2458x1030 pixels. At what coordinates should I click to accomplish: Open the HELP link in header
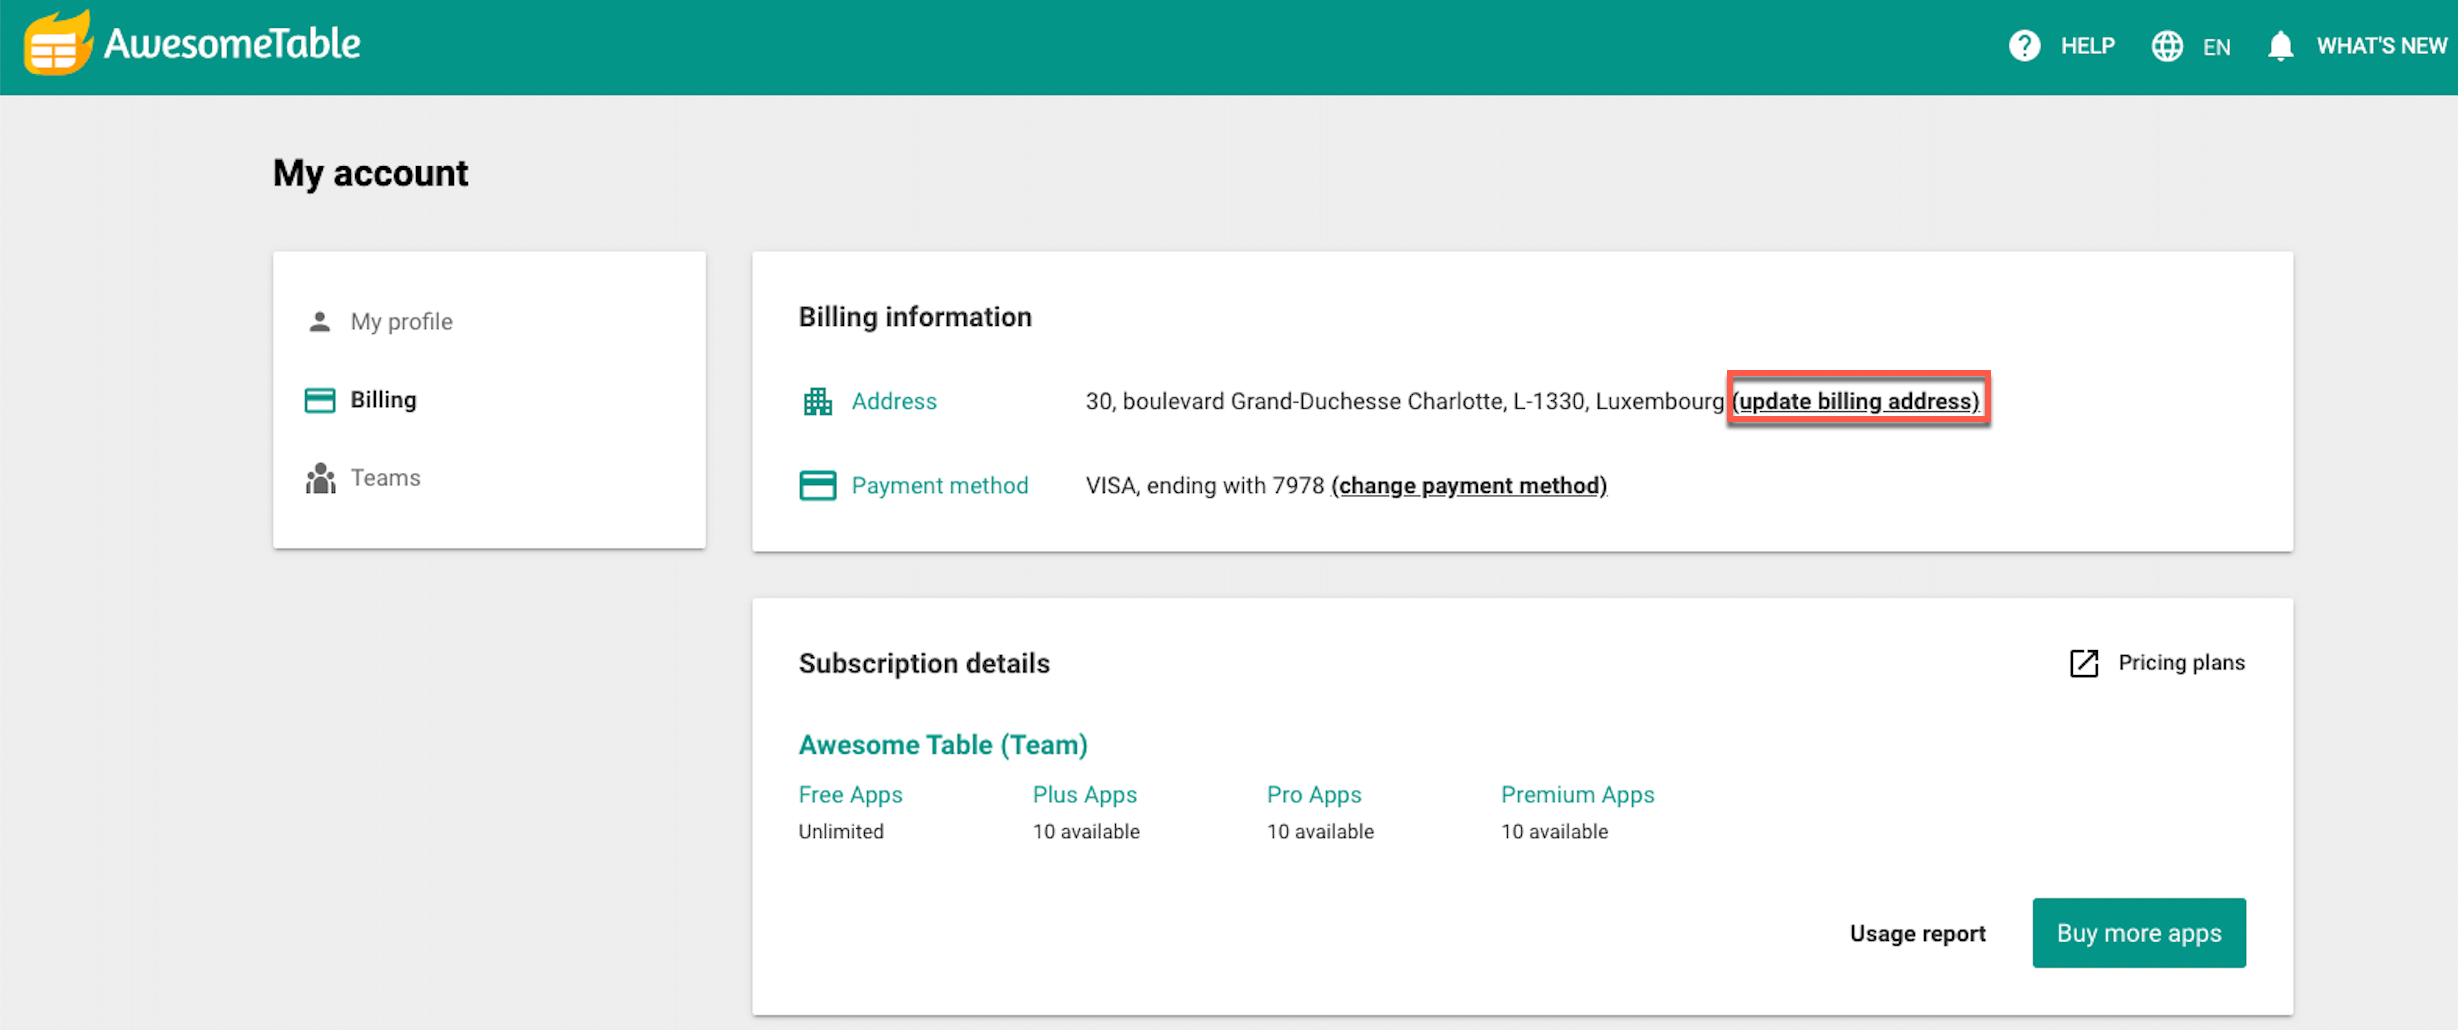pyautogui.click(x=2087, y=46)
